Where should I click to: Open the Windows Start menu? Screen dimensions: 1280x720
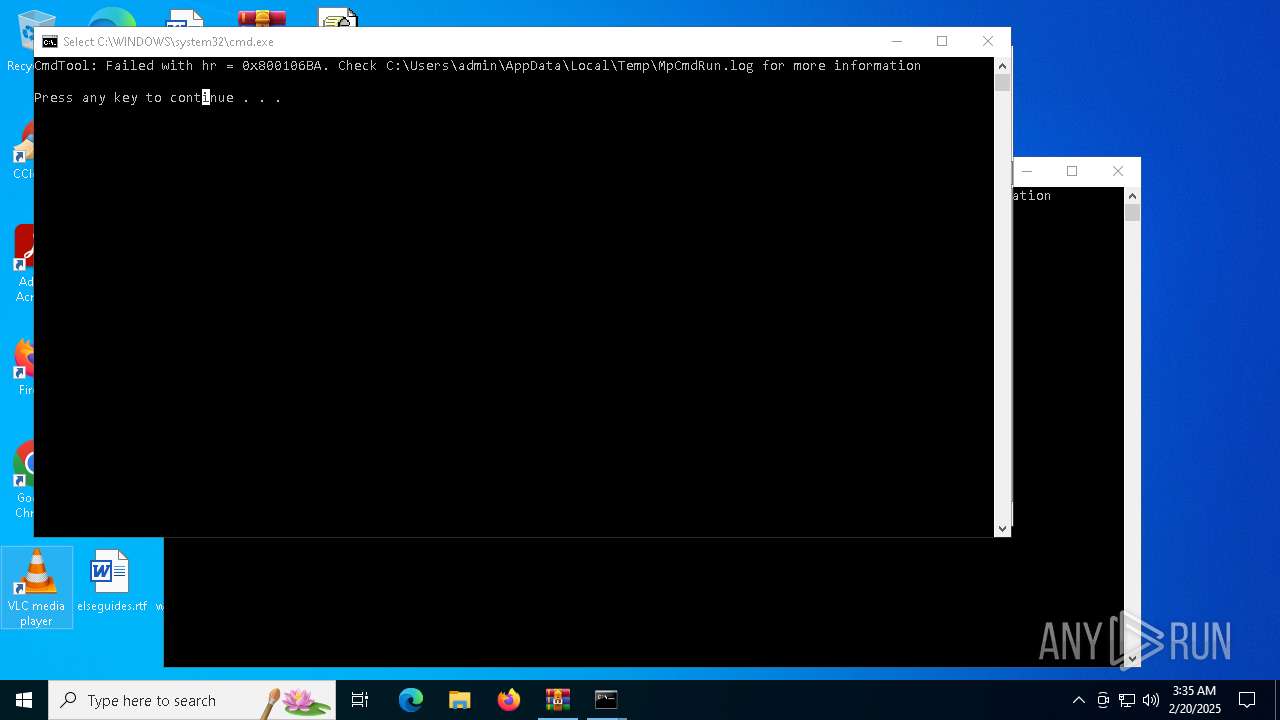[x=24, y=700]
